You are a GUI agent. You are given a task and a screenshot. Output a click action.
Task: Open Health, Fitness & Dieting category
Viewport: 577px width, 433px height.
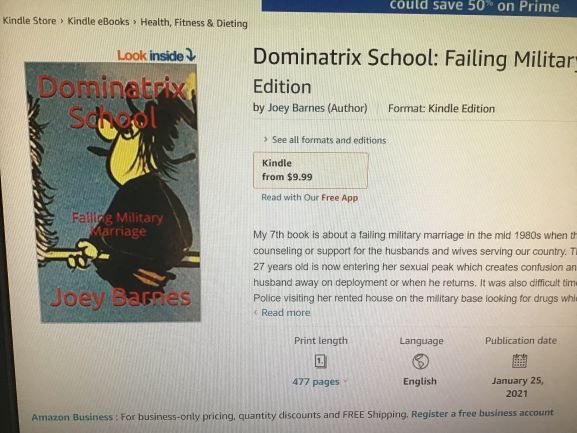pyautogui.click(x=194, y=23)
